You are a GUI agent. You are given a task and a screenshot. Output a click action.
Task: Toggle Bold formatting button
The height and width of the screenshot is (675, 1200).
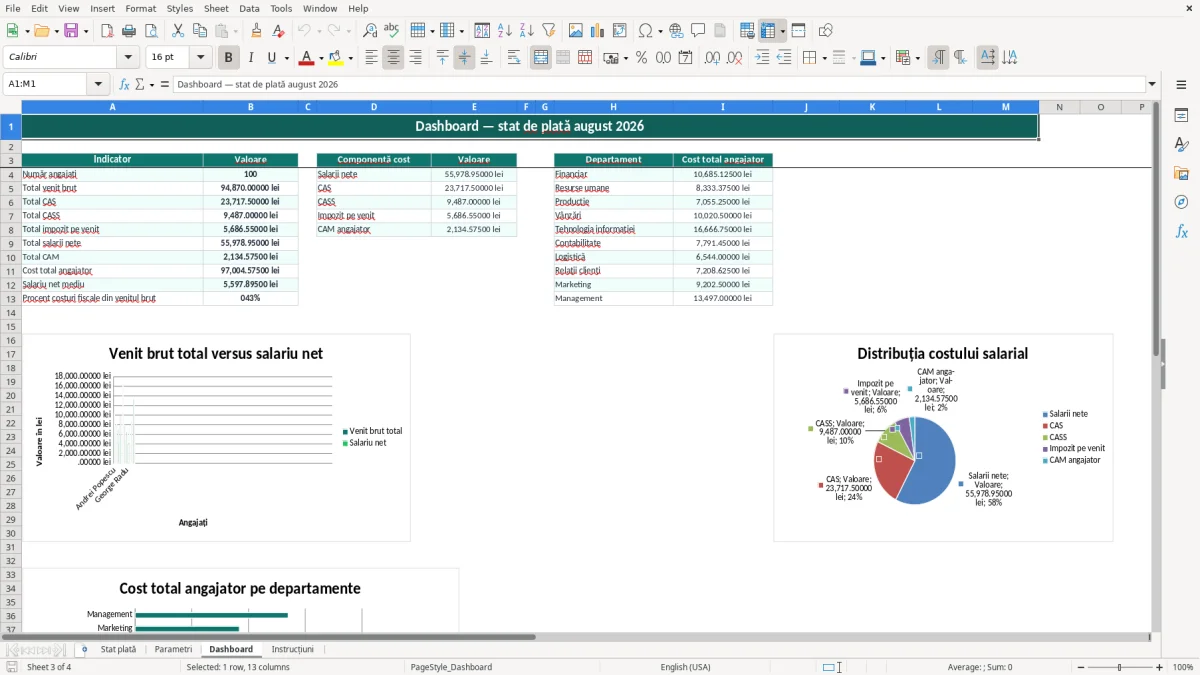[x=229, y=58]
